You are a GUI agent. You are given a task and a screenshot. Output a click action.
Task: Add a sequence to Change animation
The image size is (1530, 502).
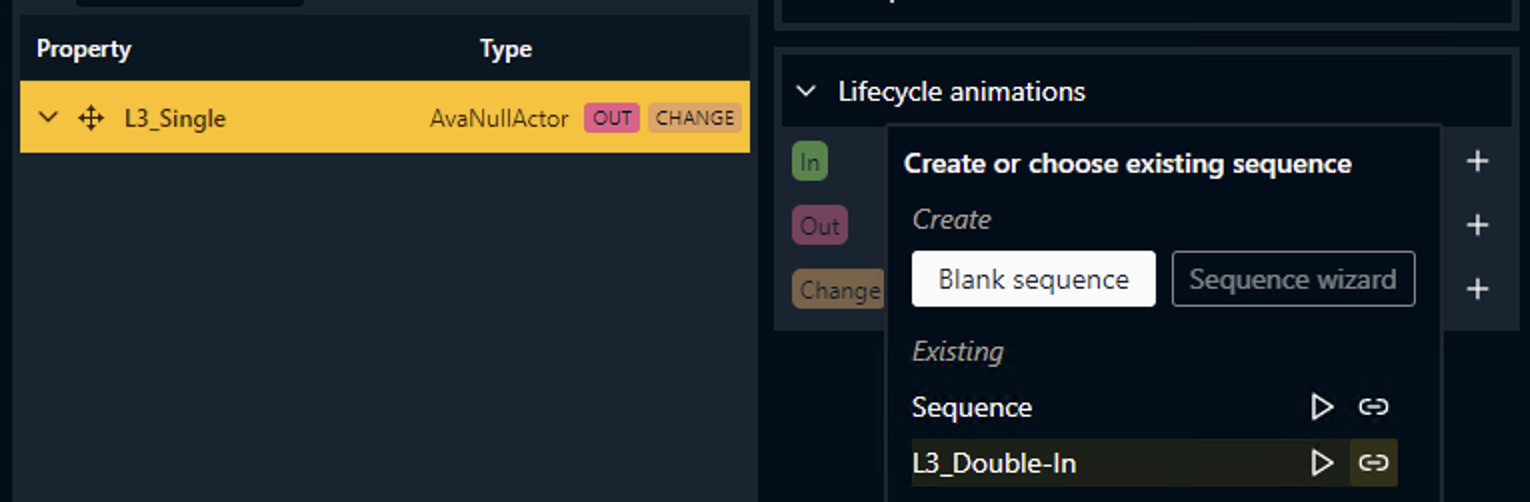[1477, 289]
